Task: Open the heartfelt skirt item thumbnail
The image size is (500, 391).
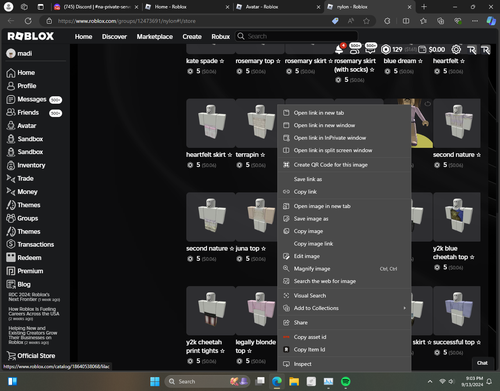Action: tap(211, 123)
